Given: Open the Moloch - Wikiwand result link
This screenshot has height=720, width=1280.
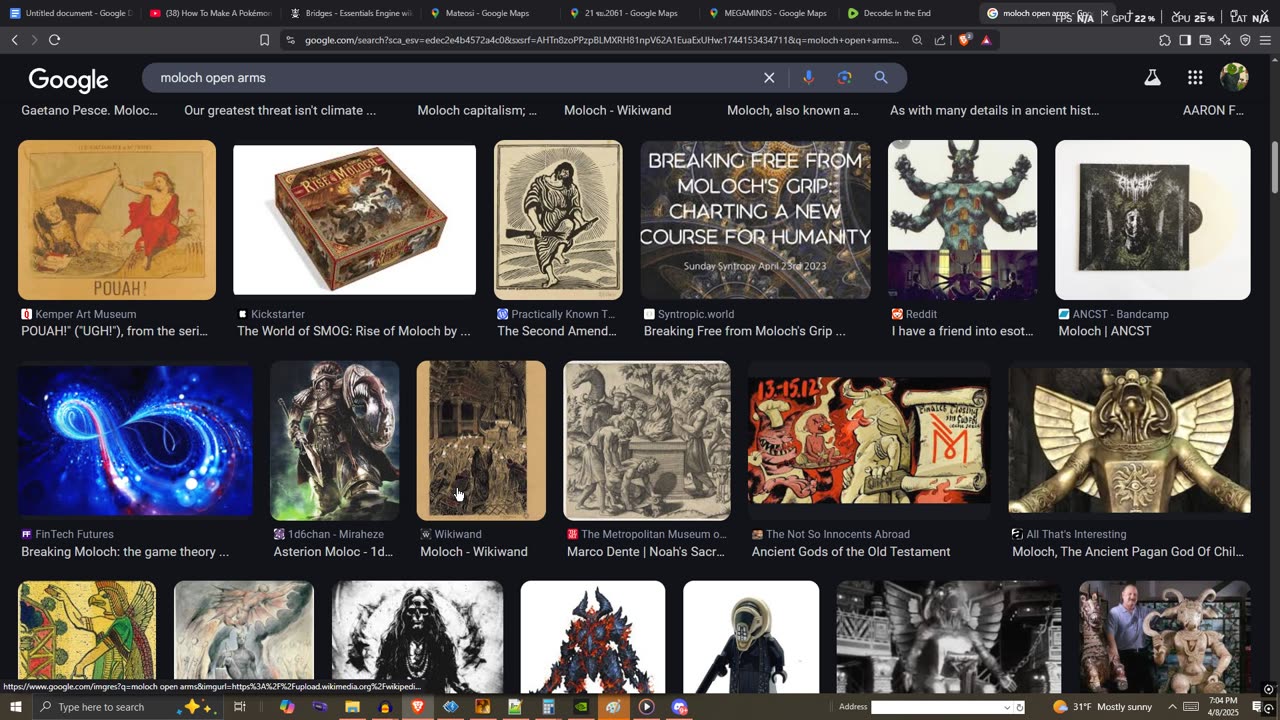Looking at the screenshot, I should (x=473, y=552).
